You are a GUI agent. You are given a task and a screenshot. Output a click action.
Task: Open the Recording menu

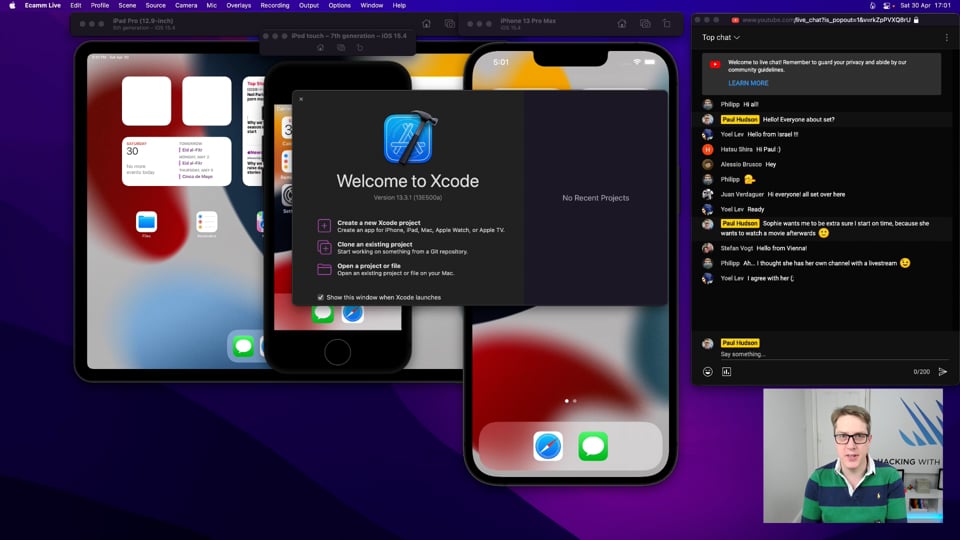(x=274, y=6)
